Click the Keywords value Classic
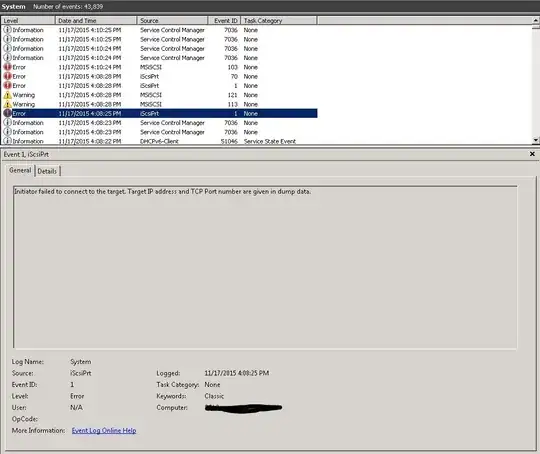Viewport: 540px width, 454px height. [x=214, y=396]
